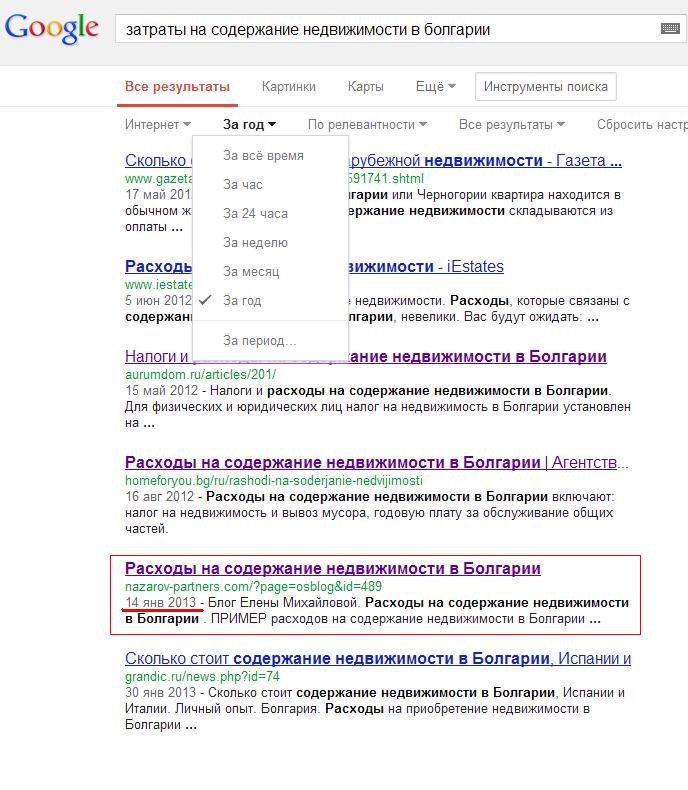Select За месяц time filter
This screenshot has width=688, height=790.
(251, 272)
